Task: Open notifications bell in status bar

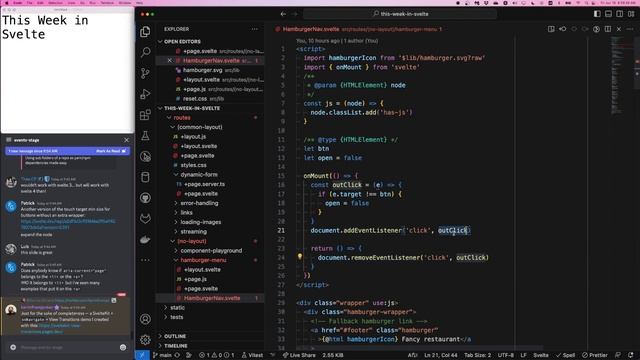Action: coord(631,355)
